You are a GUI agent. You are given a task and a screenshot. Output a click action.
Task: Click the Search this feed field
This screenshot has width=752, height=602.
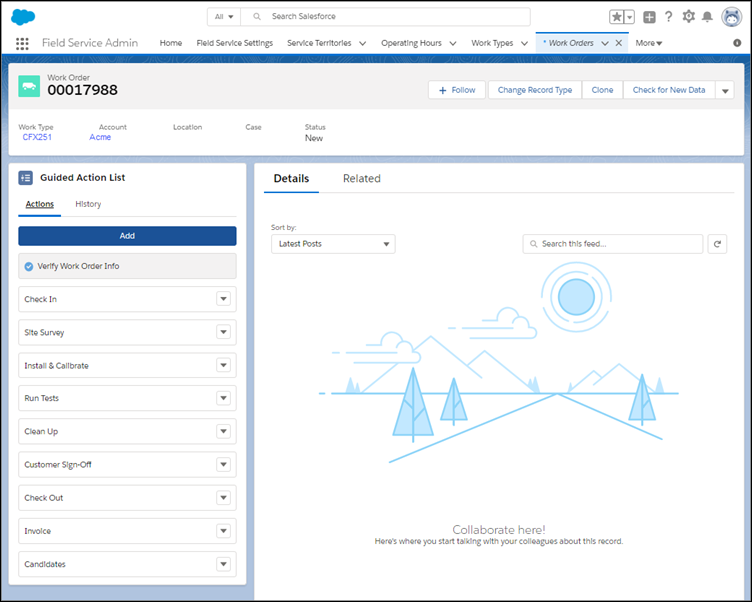(612, 244)
